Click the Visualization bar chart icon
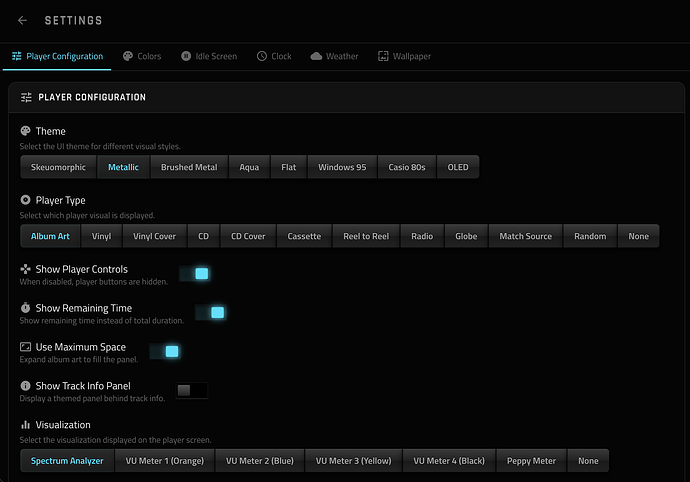 point(26,424)
